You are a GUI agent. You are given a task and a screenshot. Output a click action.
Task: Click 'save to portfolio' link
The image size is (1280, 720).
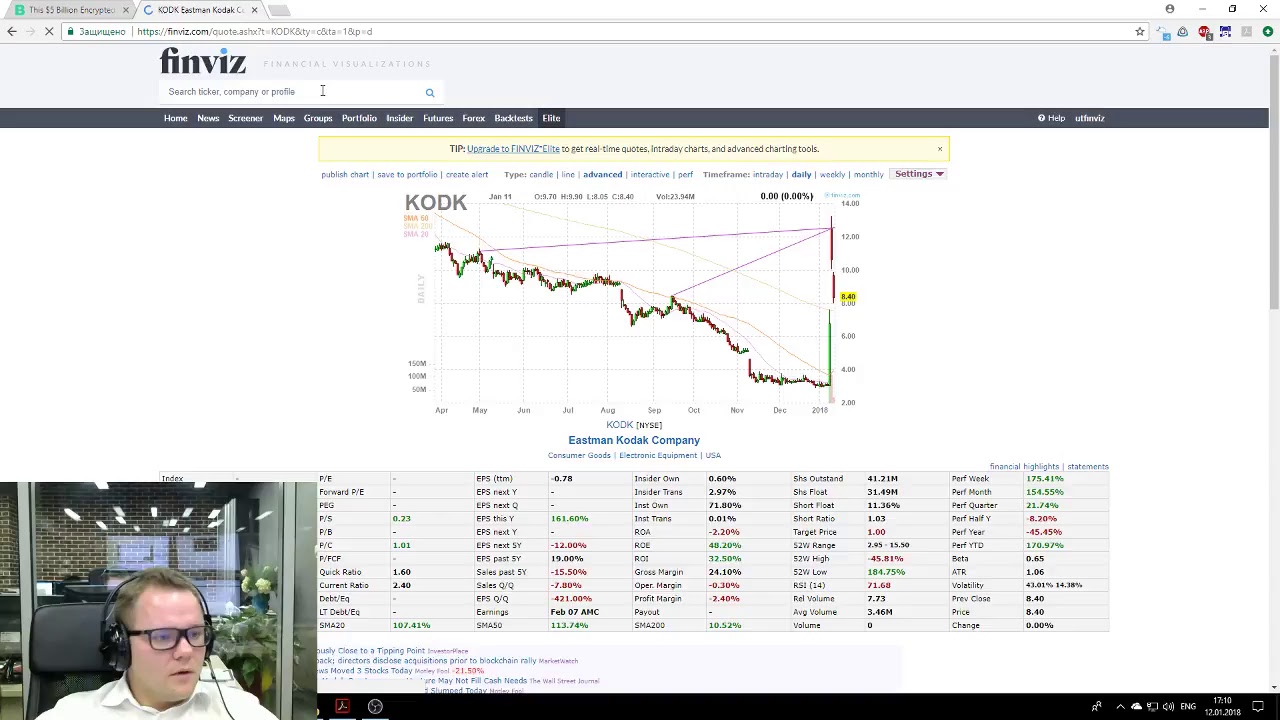pos(407,175)
